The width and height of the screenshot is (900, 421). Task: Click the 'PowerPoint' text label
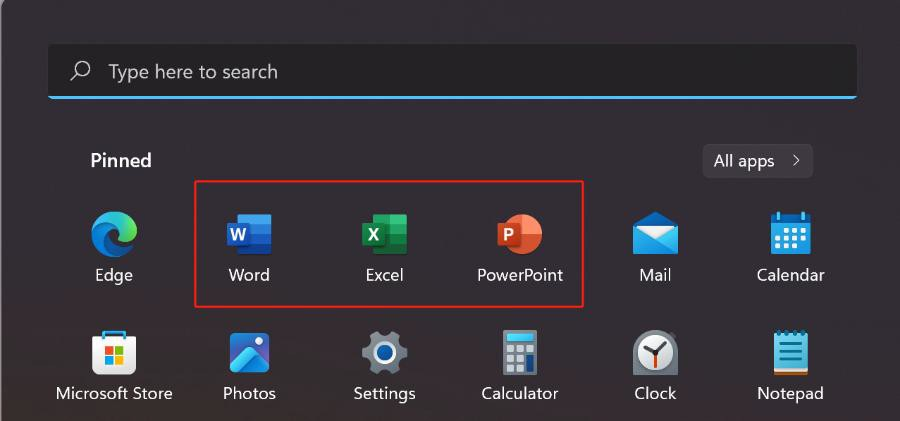[x=520, y=275]
